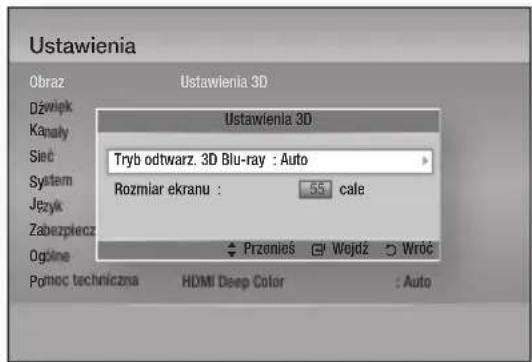Image resolution: width=532 pixels, height=362 pixels.
Task: Select the Obraz menu item
Action: [x=47, y=82]
